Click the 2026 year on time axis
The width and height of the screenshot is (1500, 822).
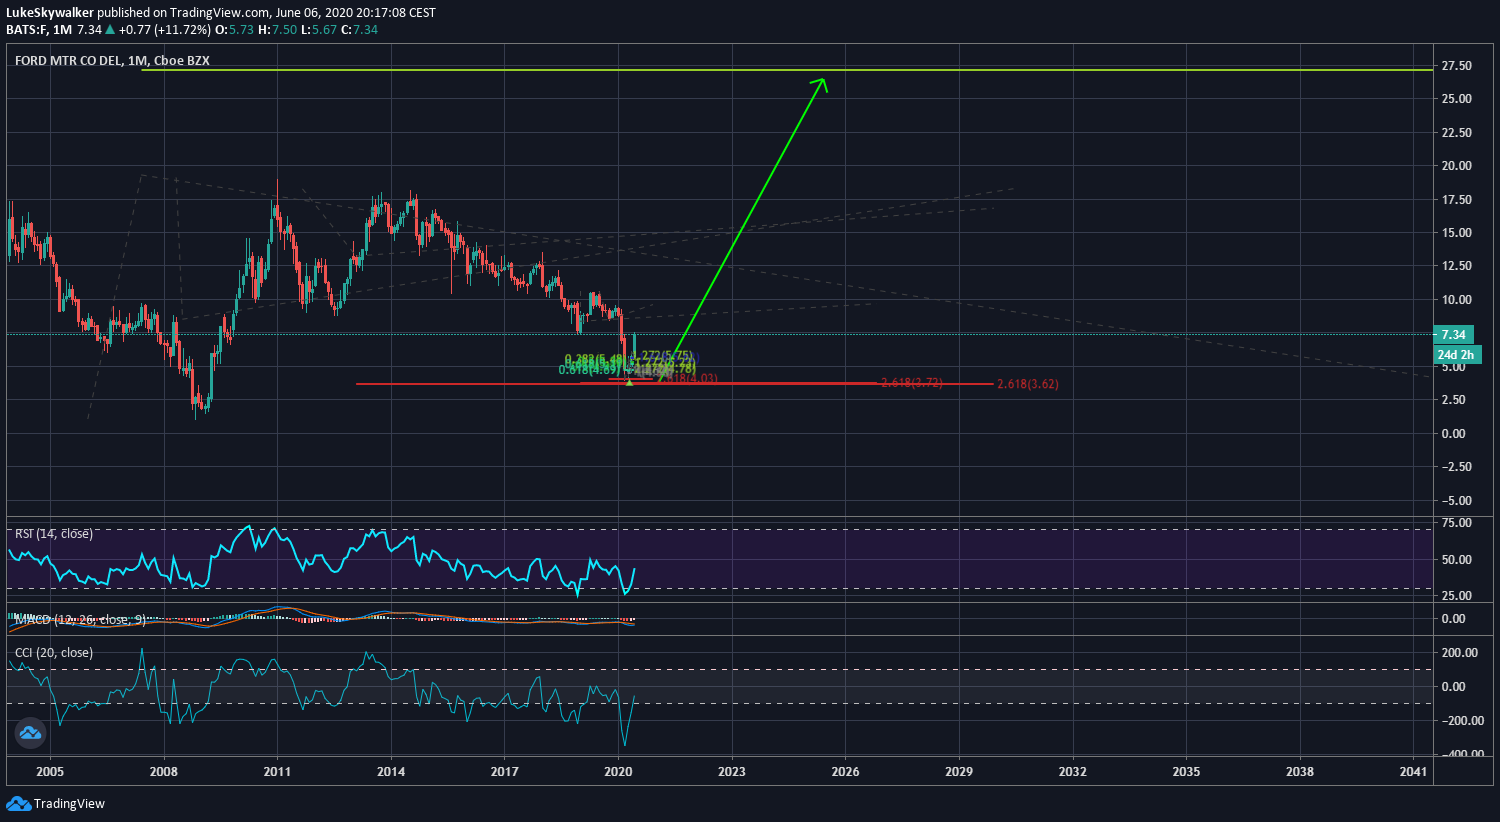tap(846, 772)
